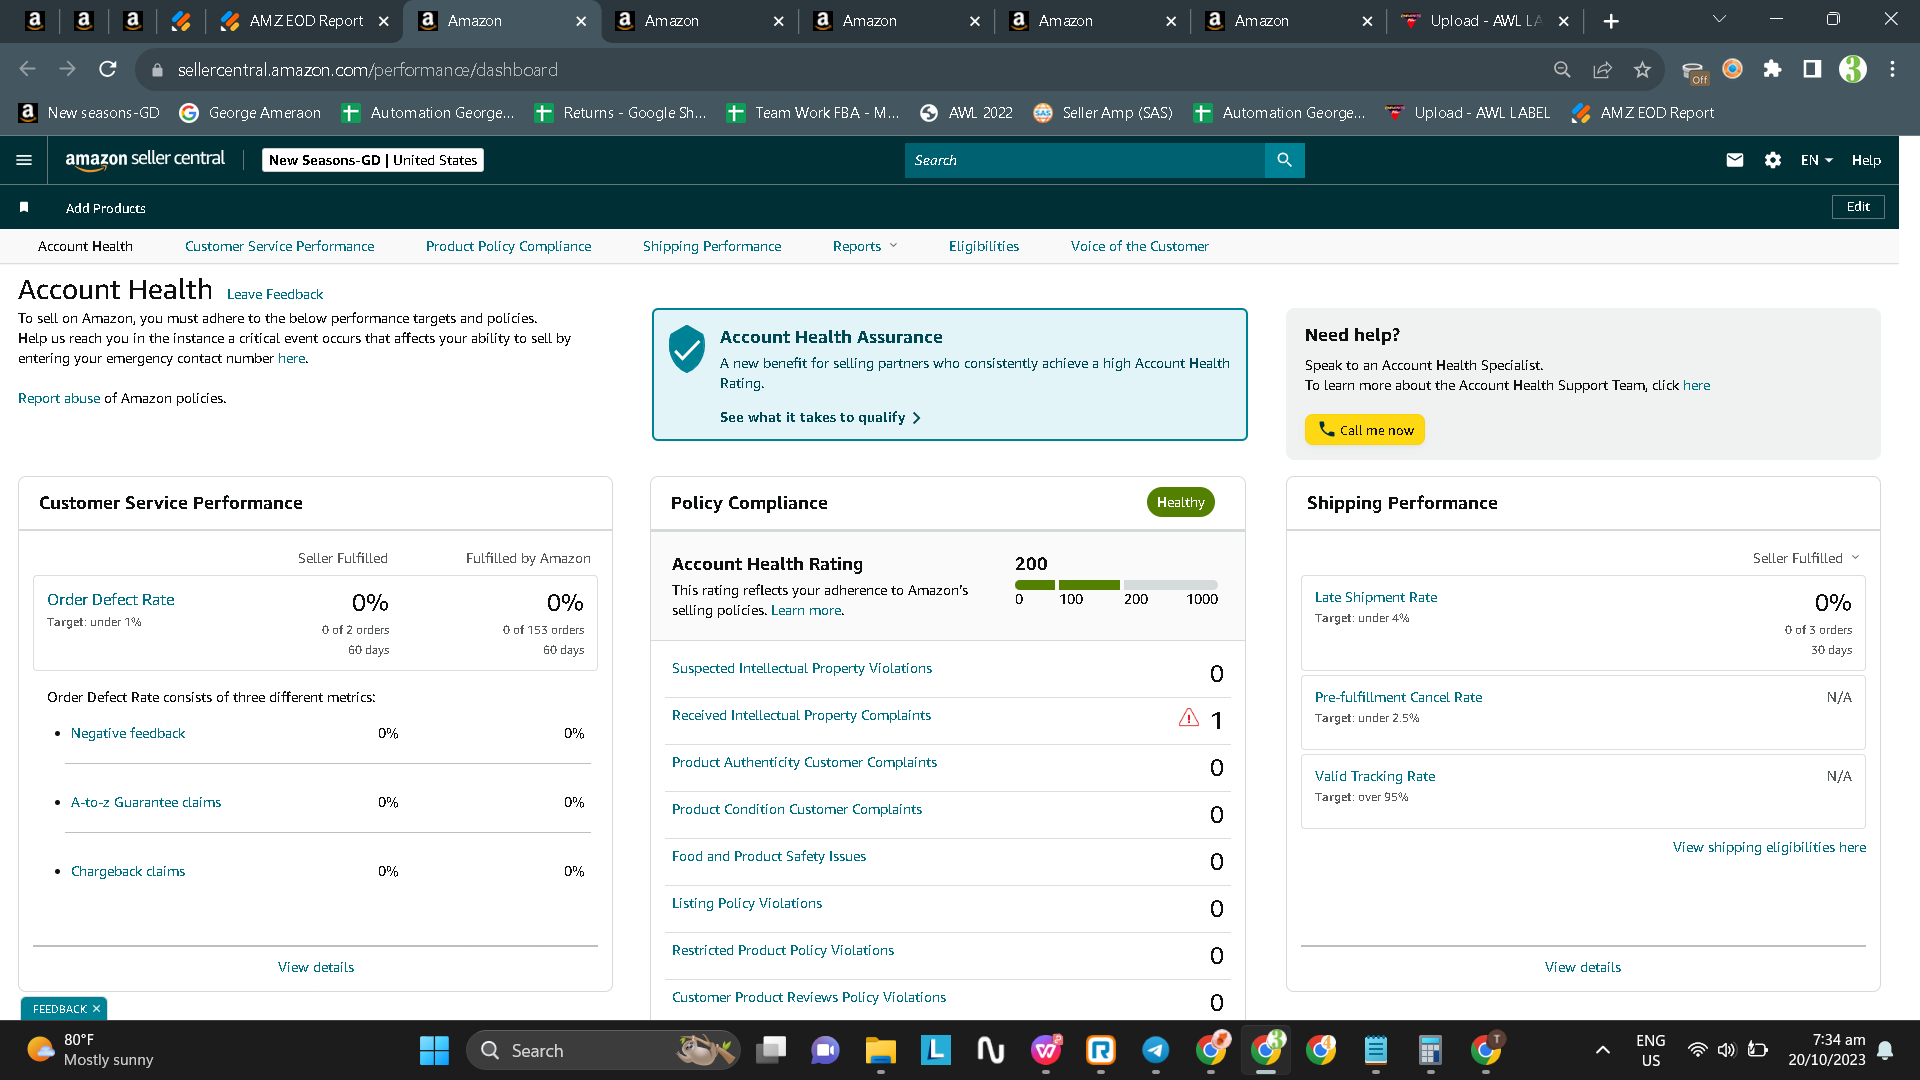Click the bookmark flag icon beside Add Products
Viewport: 1920px width, 1080px height.
(24, 207)
